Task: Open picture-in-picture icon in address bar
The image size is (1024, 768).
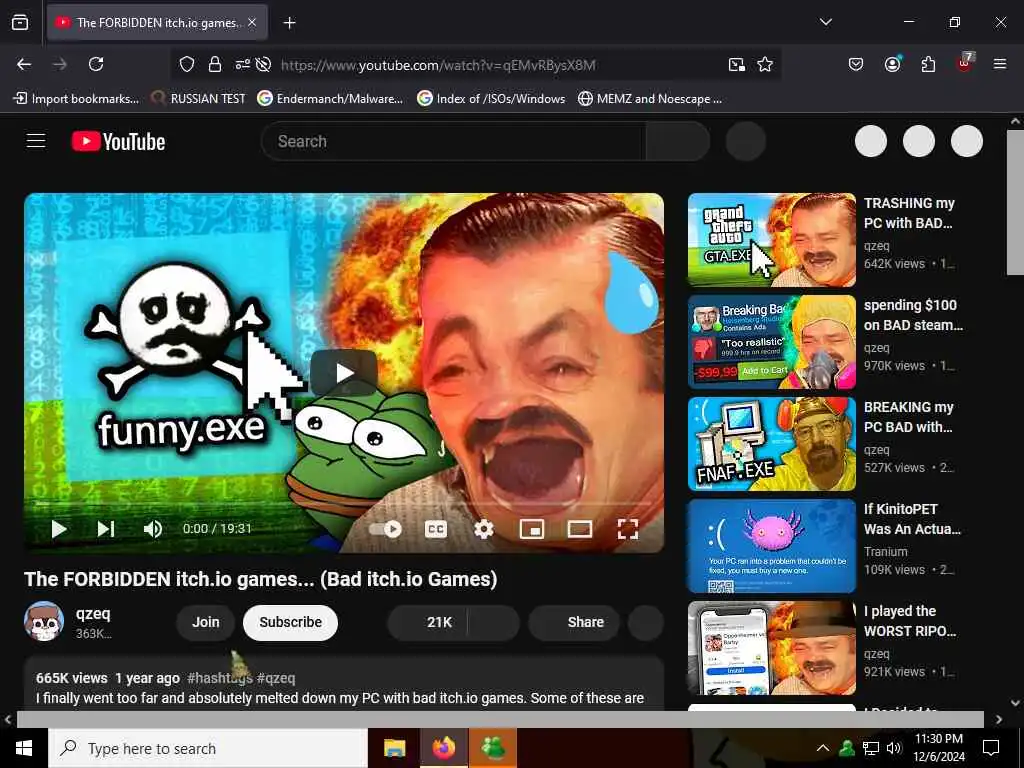Action: coord(737,64)
